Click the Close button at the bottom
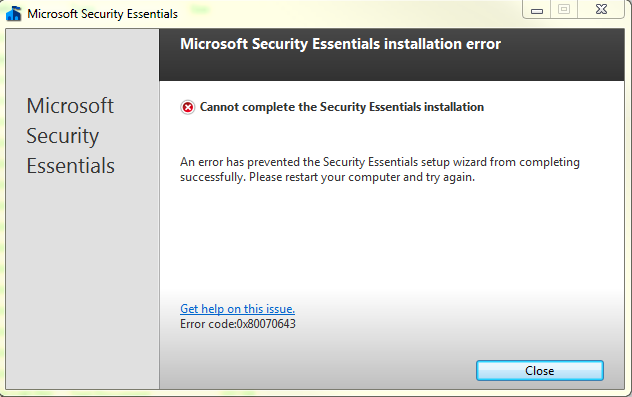The image size is (632, 397). (540, 370)
